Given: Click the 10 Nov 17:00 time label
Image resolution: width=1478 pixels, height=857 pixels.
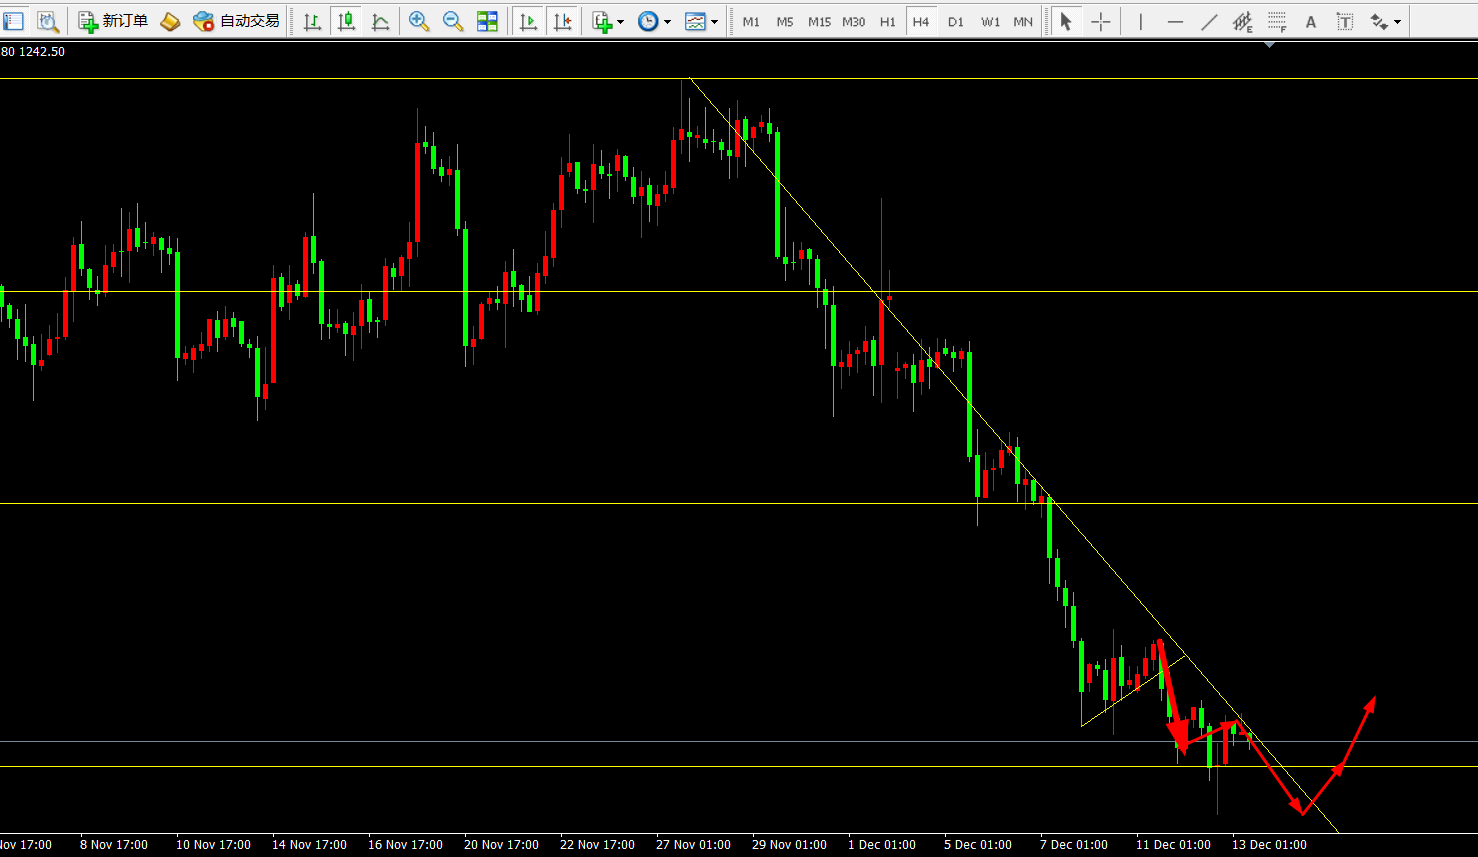Looking at the screenshot, I should point(213,845).
